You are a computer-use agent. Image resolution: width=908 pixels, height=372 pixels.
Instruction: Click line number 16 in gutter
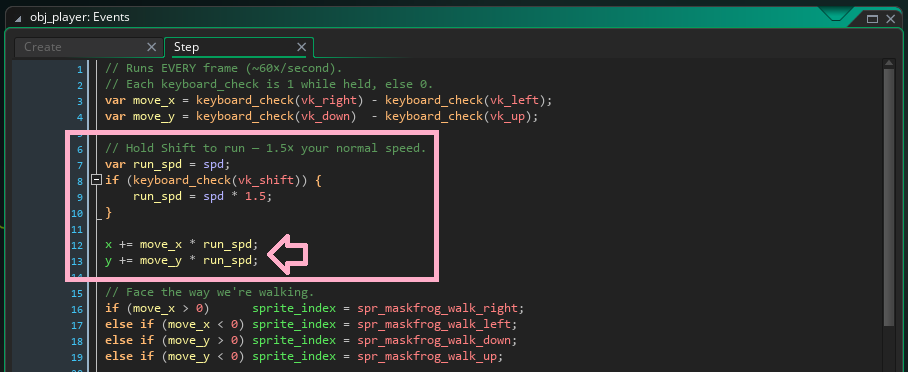pos(77,309)
